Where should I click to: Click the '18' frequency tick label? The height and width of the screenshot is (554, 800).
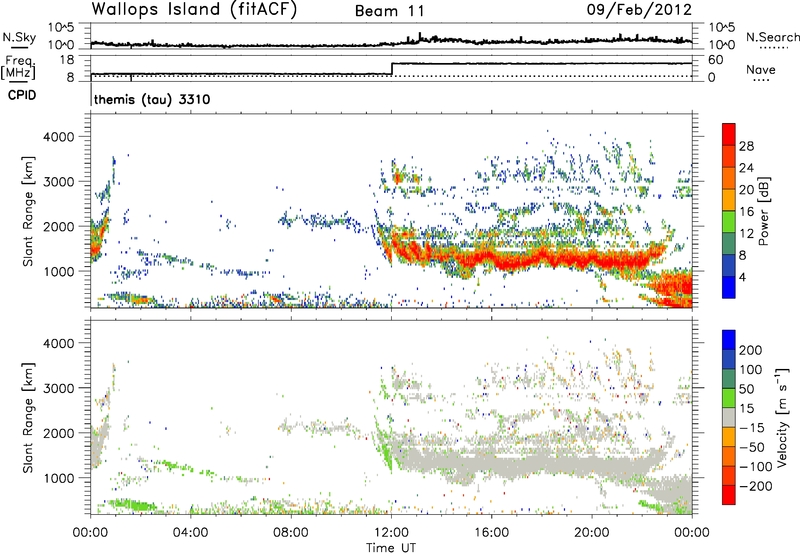67,60
